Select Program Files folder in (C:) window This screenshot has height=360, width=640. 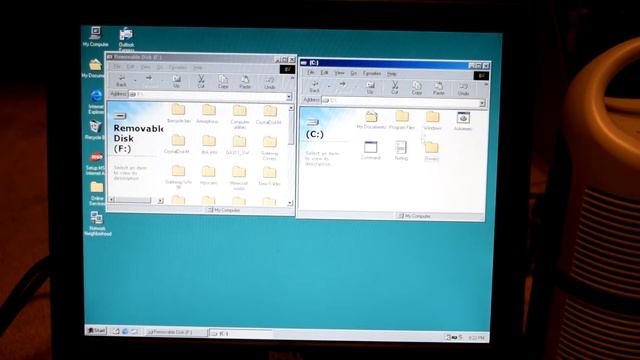coord(402,120)
